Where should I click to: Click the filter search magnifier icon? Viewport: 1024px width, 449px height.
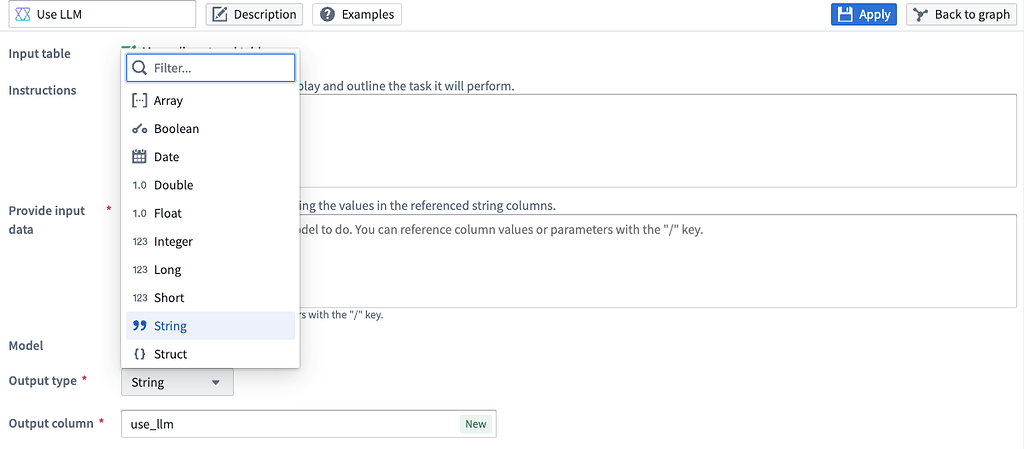[140, 68]
